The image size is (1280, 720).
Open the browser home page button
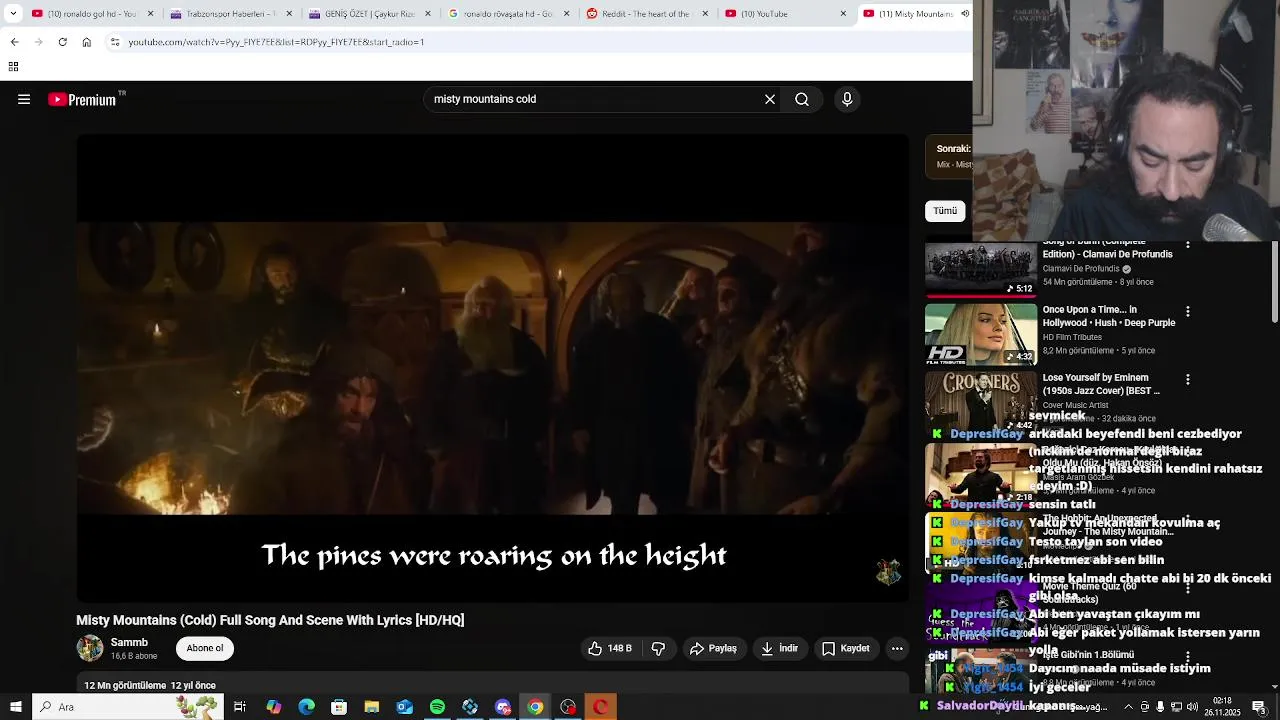pyautogui.click(x=86, y=42)
